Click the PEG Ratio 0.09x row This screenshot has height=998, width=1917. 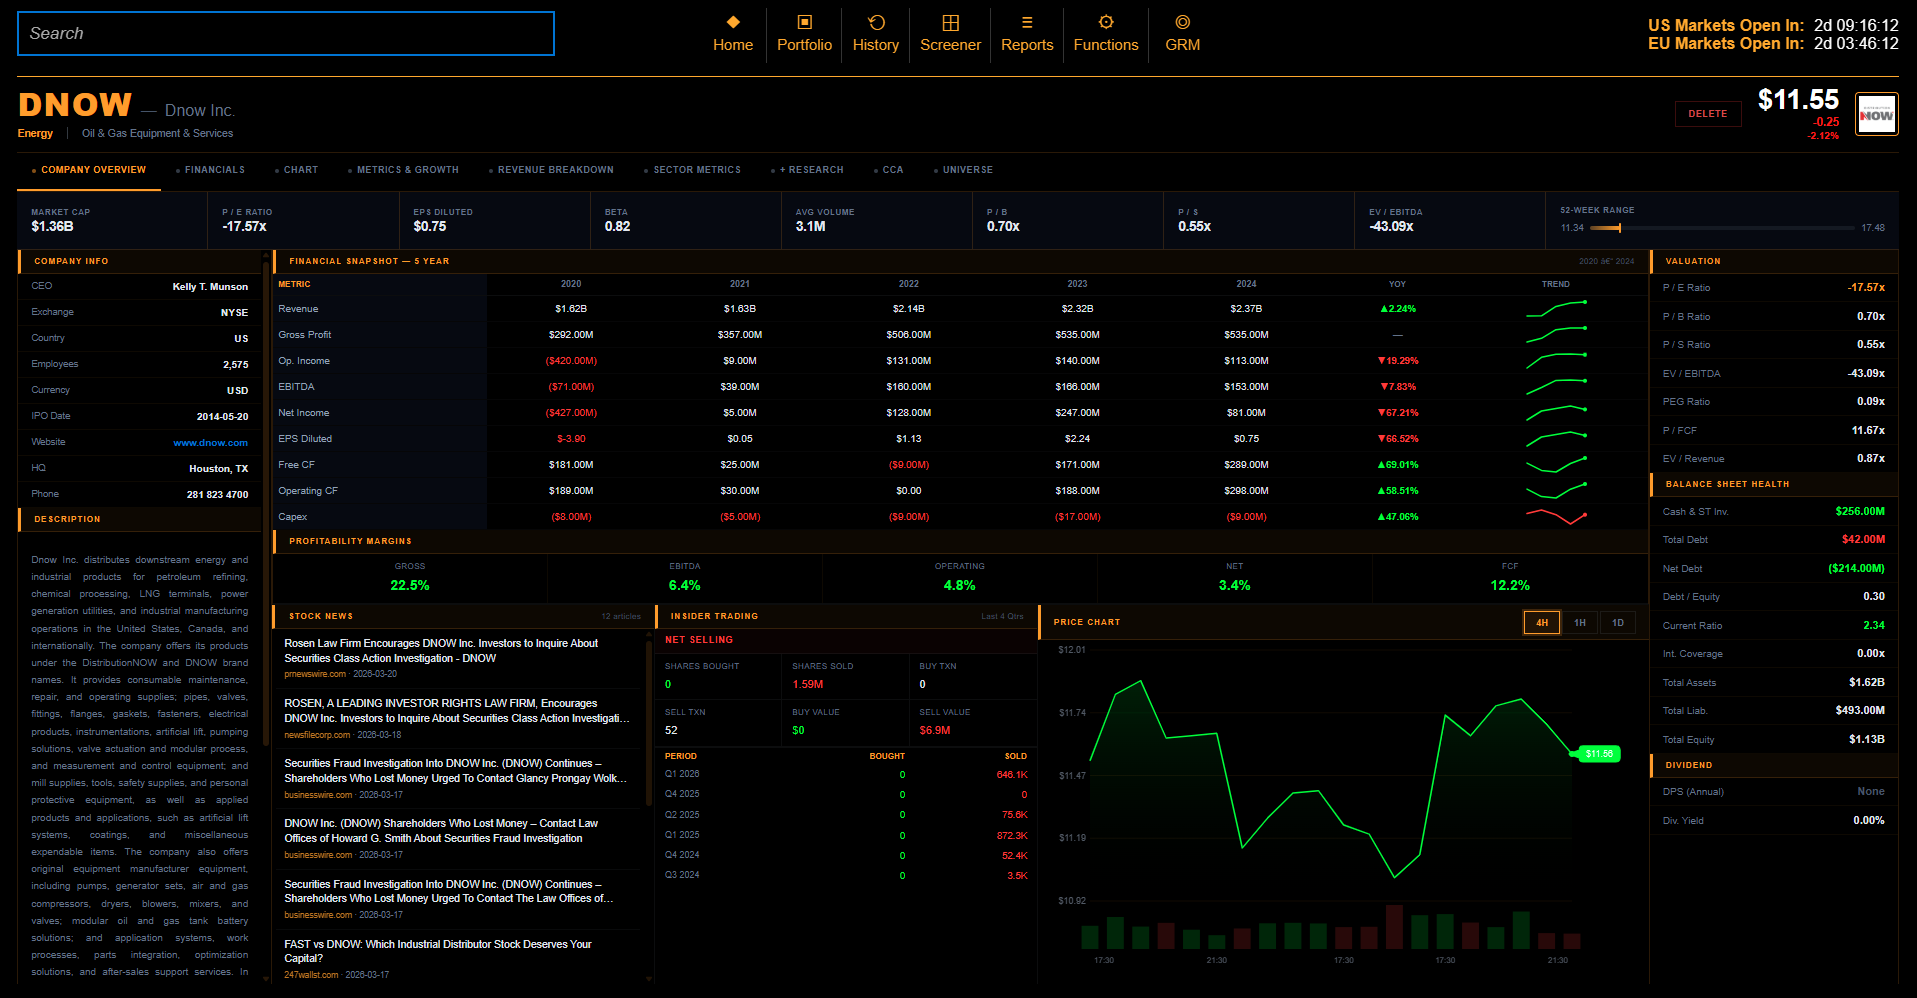1773,402
